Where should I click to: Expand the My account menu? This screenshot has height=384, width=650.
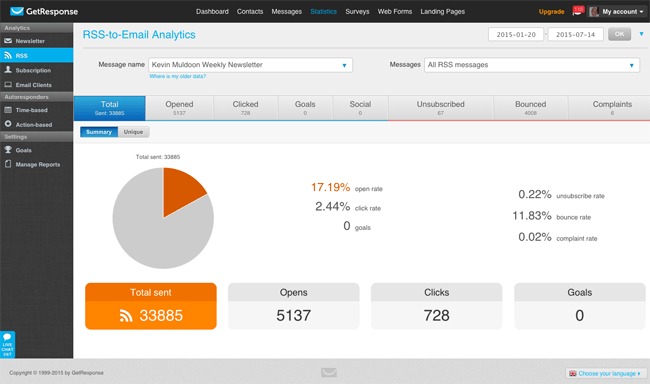[x=622, y=12]
